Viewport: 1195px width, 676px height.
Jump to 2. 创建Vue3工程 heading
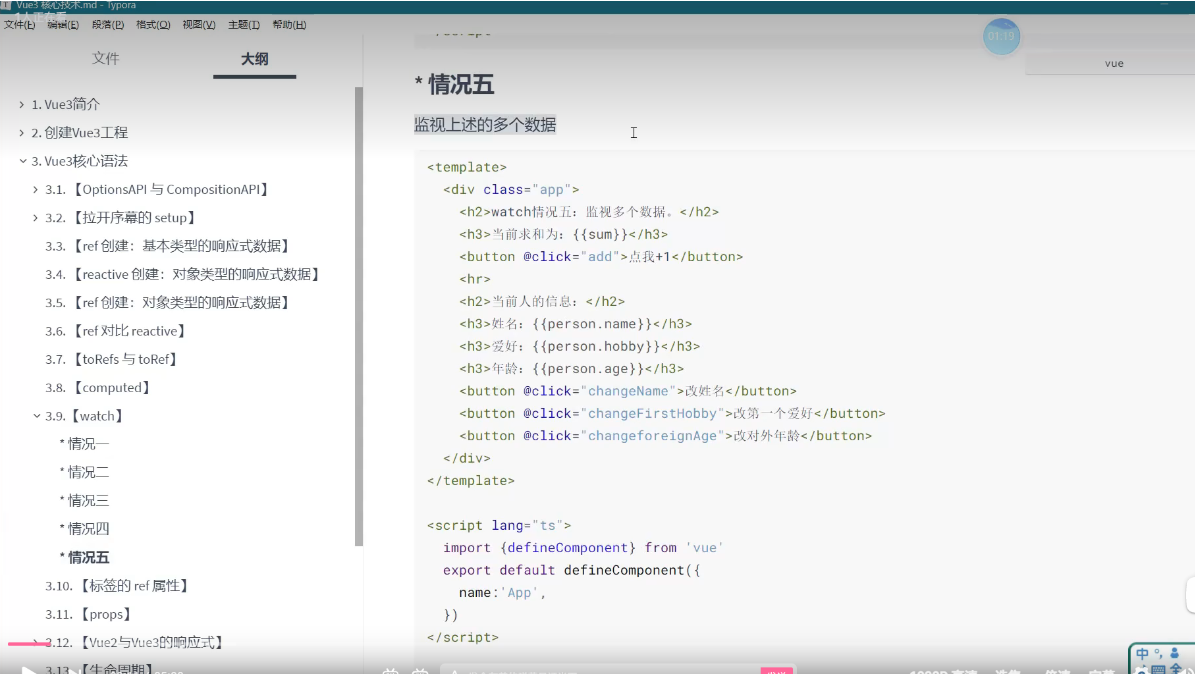point(79,133)
